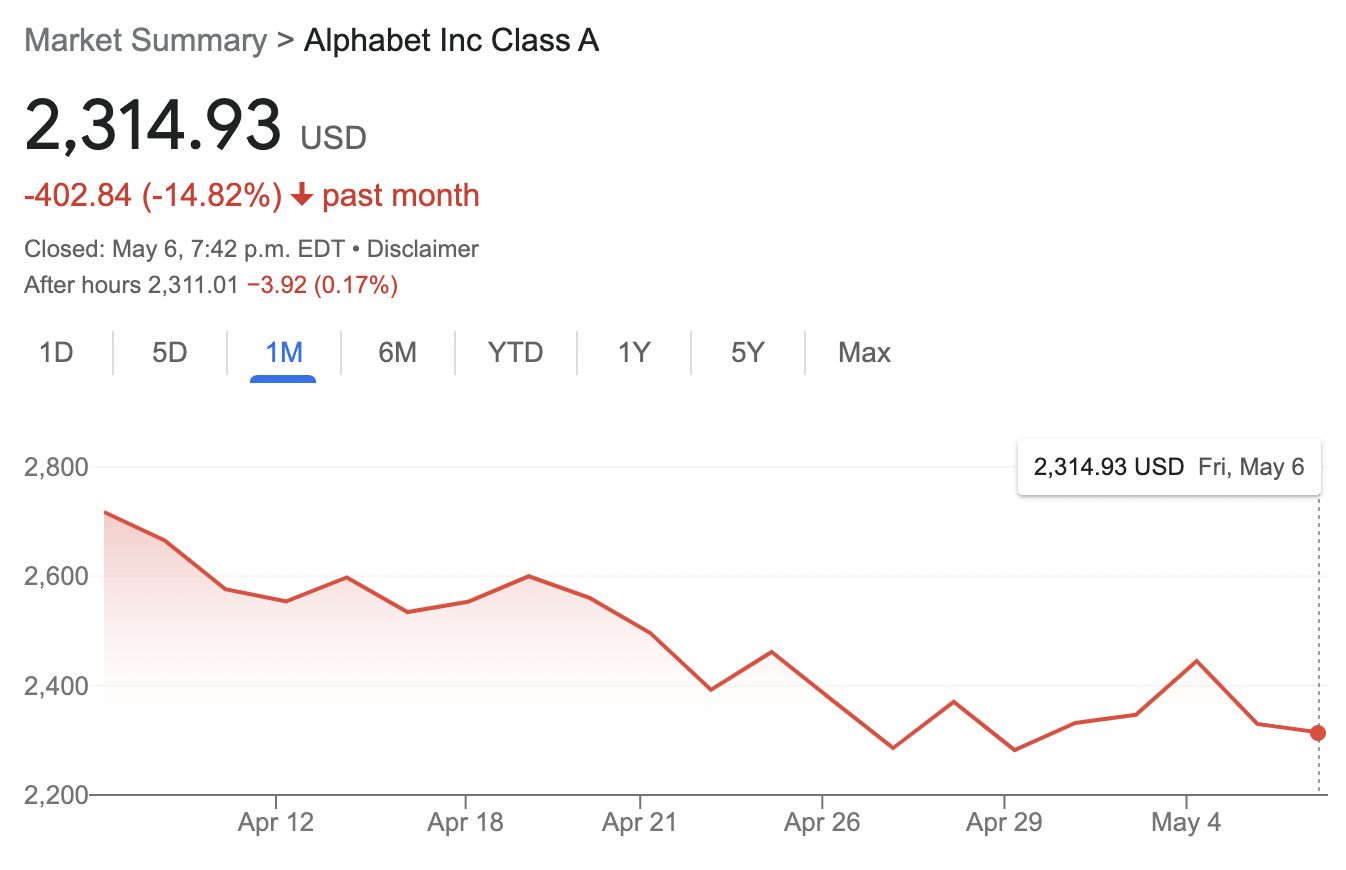Image resolution: width=1346 pixels, height=870 pixels.
Task: Switch to the 5Y range tab
Action: pyautogui.click(x=747, y=353)
